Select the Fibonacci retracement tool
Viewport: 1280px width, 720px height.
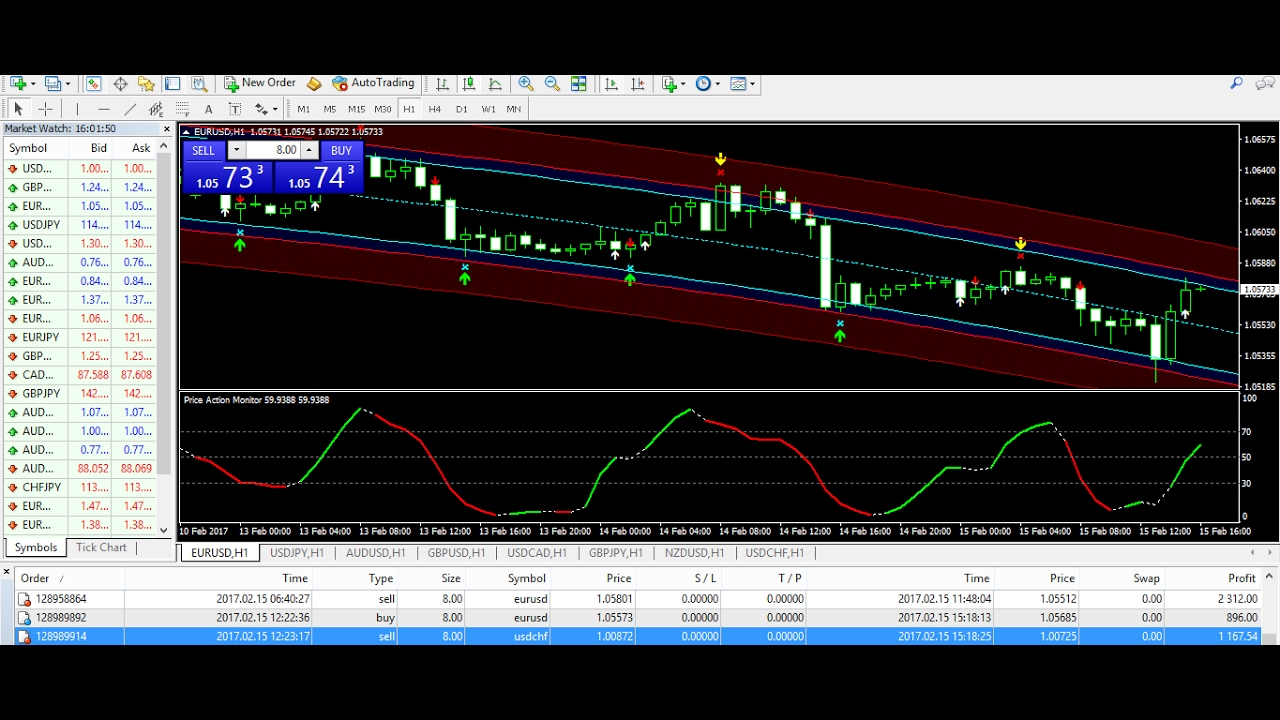click(182, 109)
